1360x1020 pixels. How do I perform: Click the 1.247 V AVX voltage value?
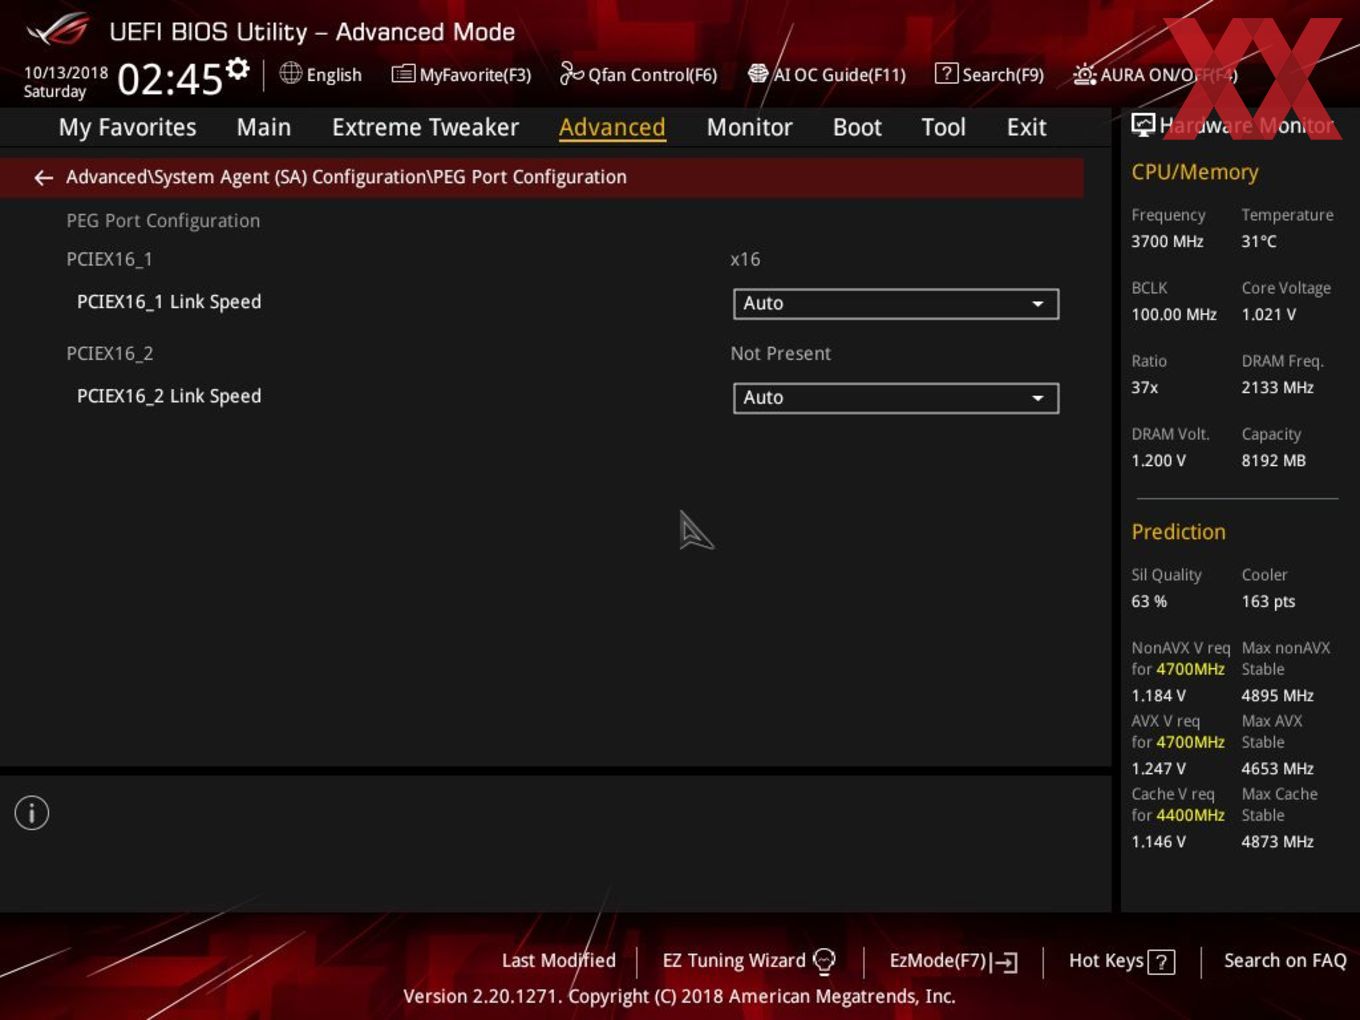point(1159,769)
